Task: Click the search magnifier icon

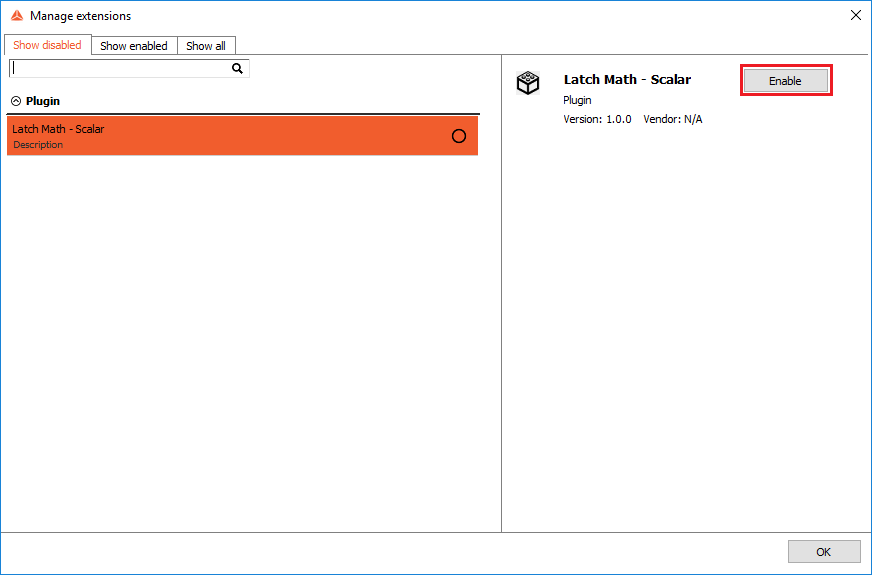Action: 237,68
